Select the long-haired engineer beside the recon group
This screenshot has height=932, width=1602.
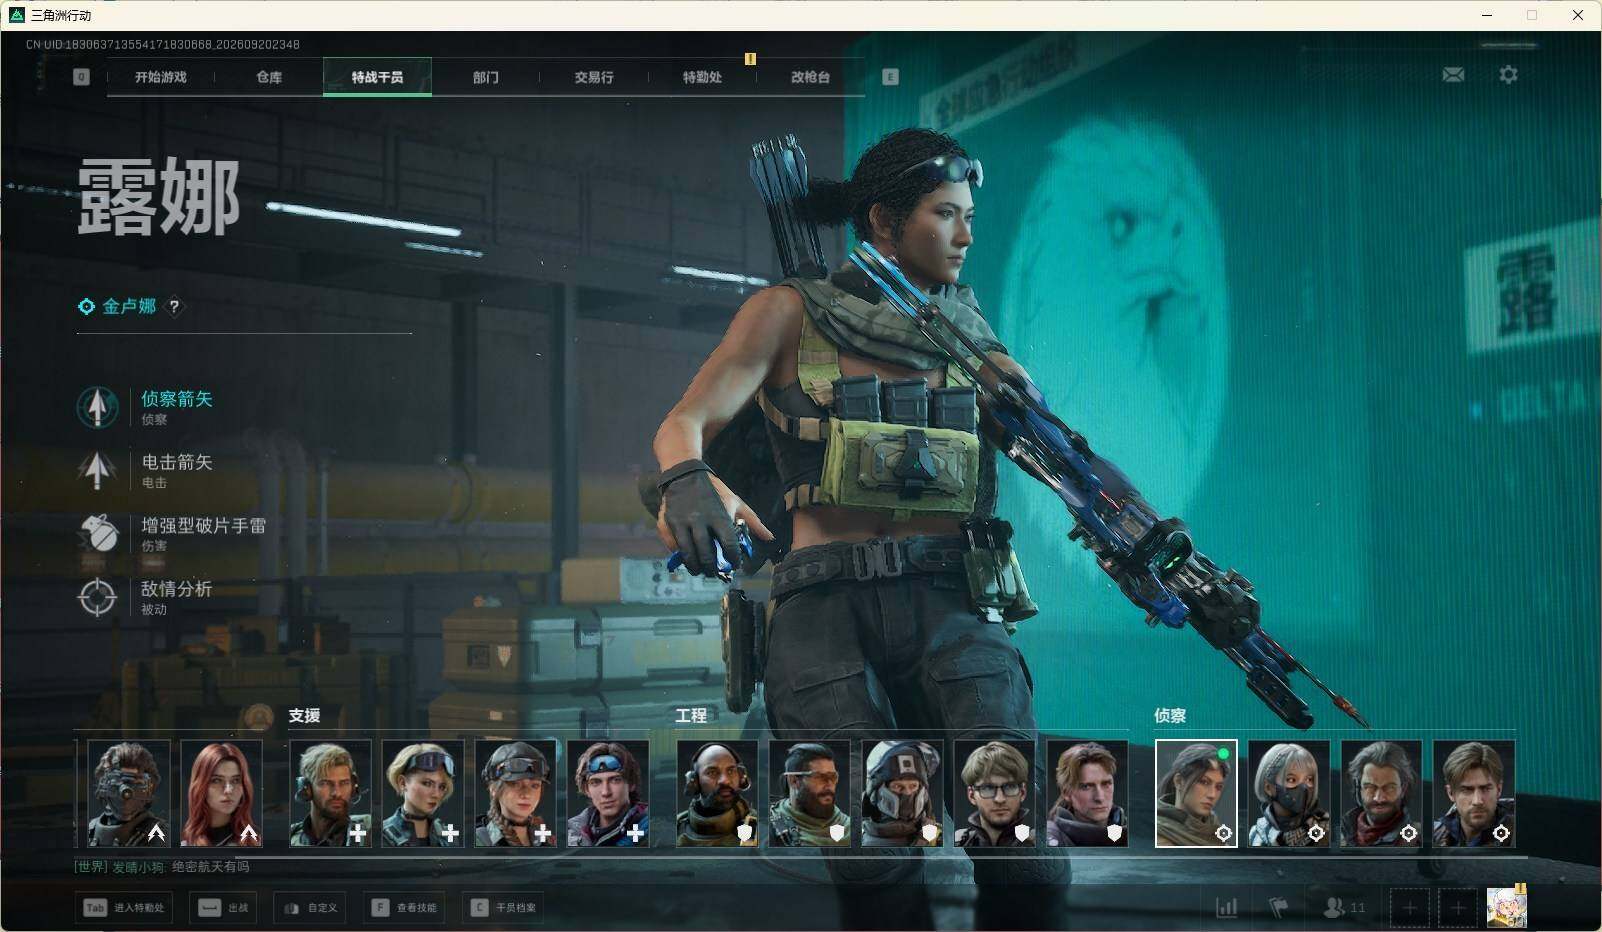(1087, 794)
